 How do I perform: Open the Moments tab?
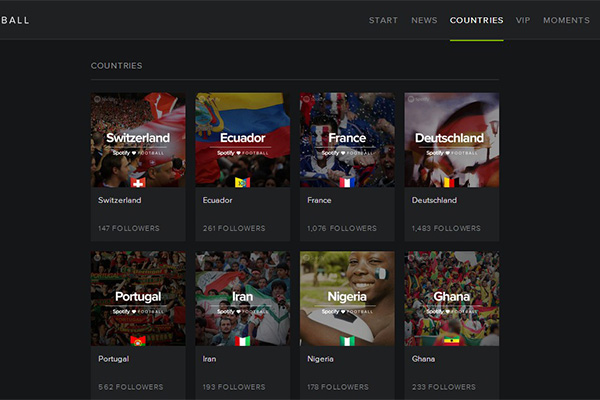[x=566, y=20]
